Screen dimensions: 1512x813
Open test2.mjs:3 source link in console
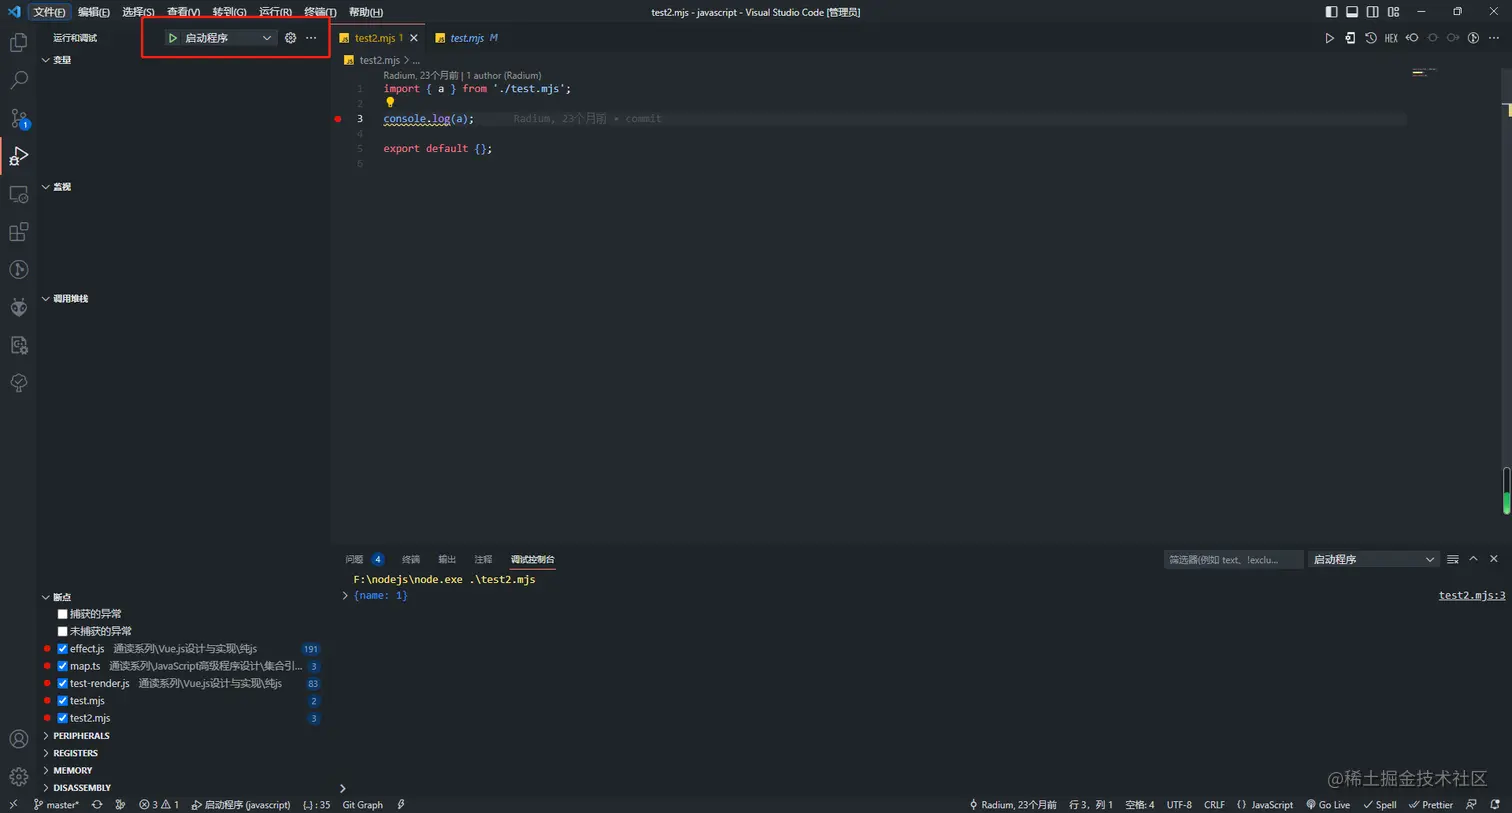pyautogui.click(x=1472, y=595)
